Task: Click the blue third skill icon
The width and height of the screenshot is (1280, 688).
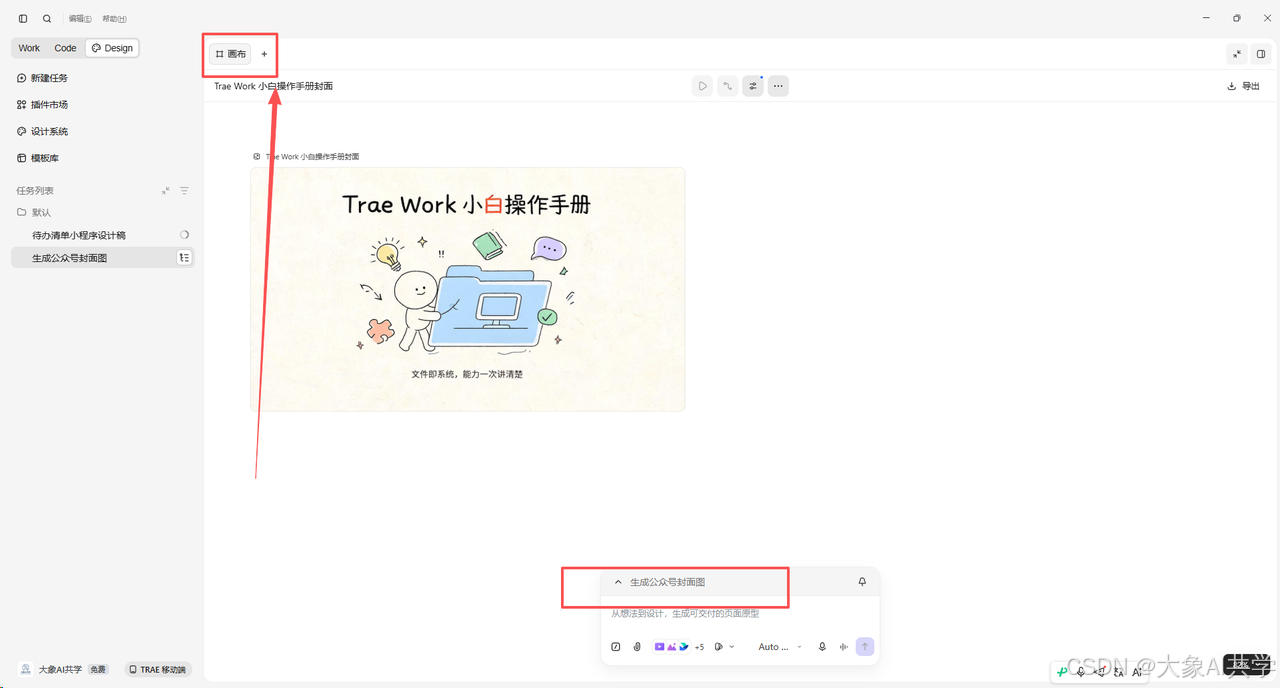Action: [683, 647]
